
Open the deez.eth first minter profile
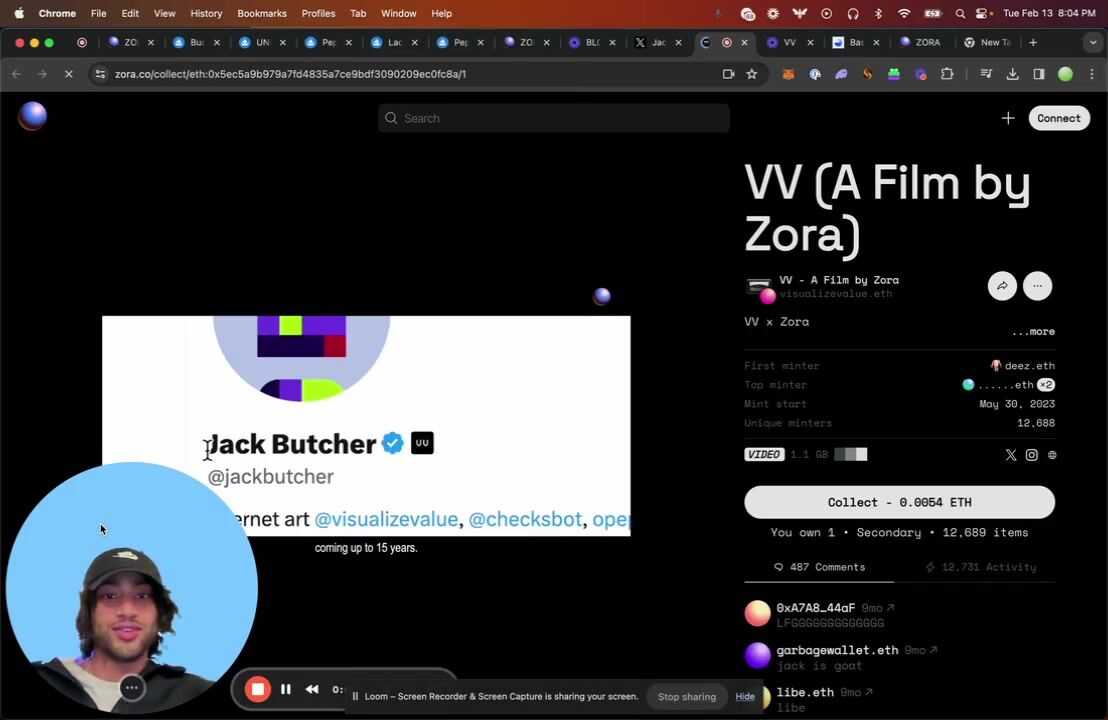coord(1022,365)
